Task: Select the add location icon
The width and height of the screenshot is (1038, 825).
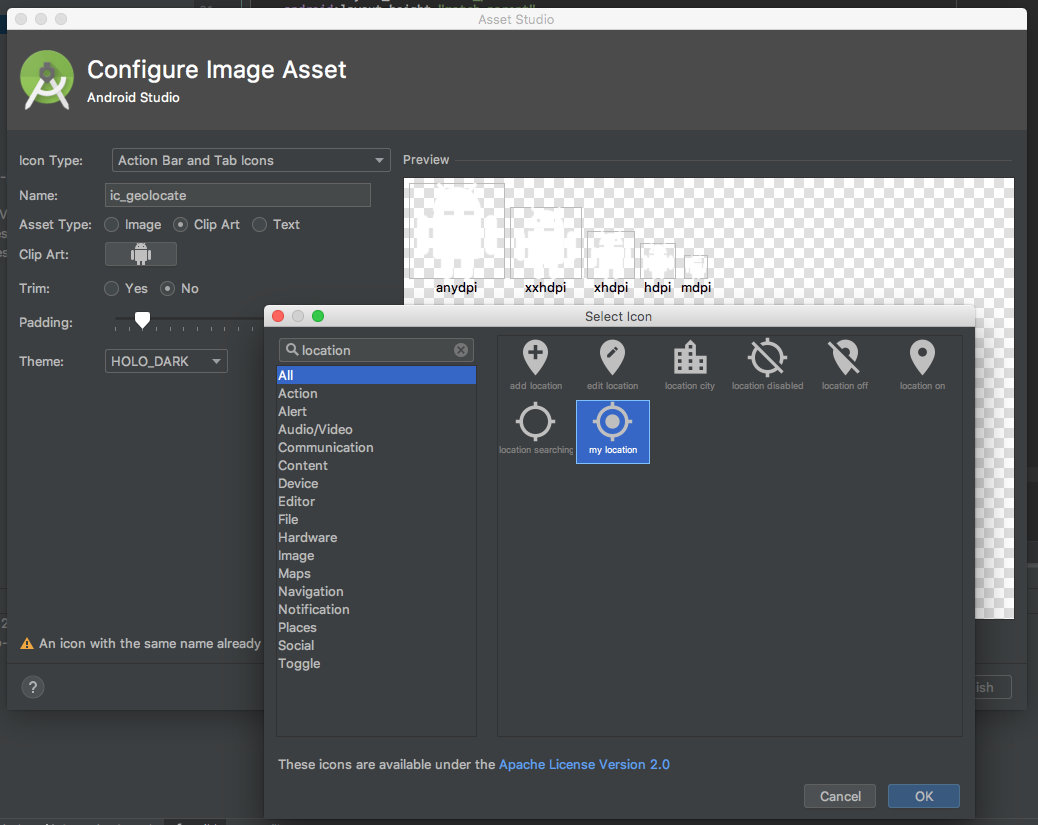Action: pos(536,365)
